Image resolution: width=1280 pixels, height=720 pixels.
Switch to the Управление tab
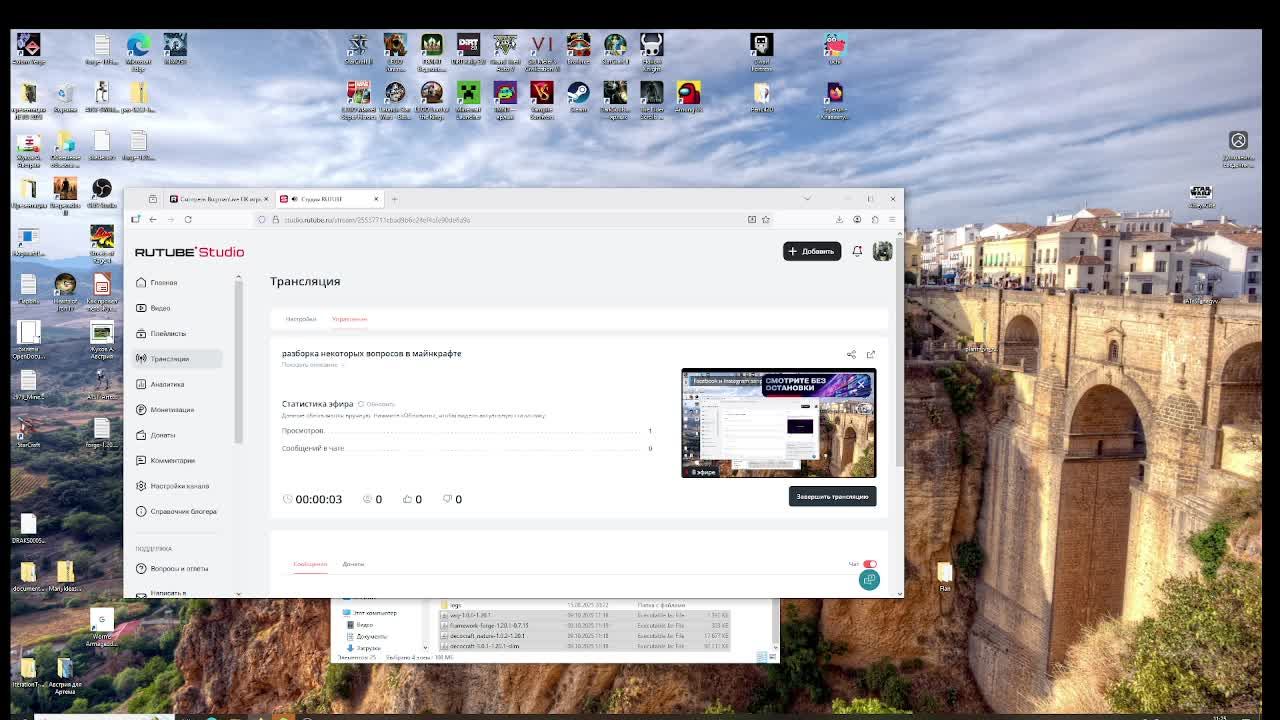click(349, 319)
